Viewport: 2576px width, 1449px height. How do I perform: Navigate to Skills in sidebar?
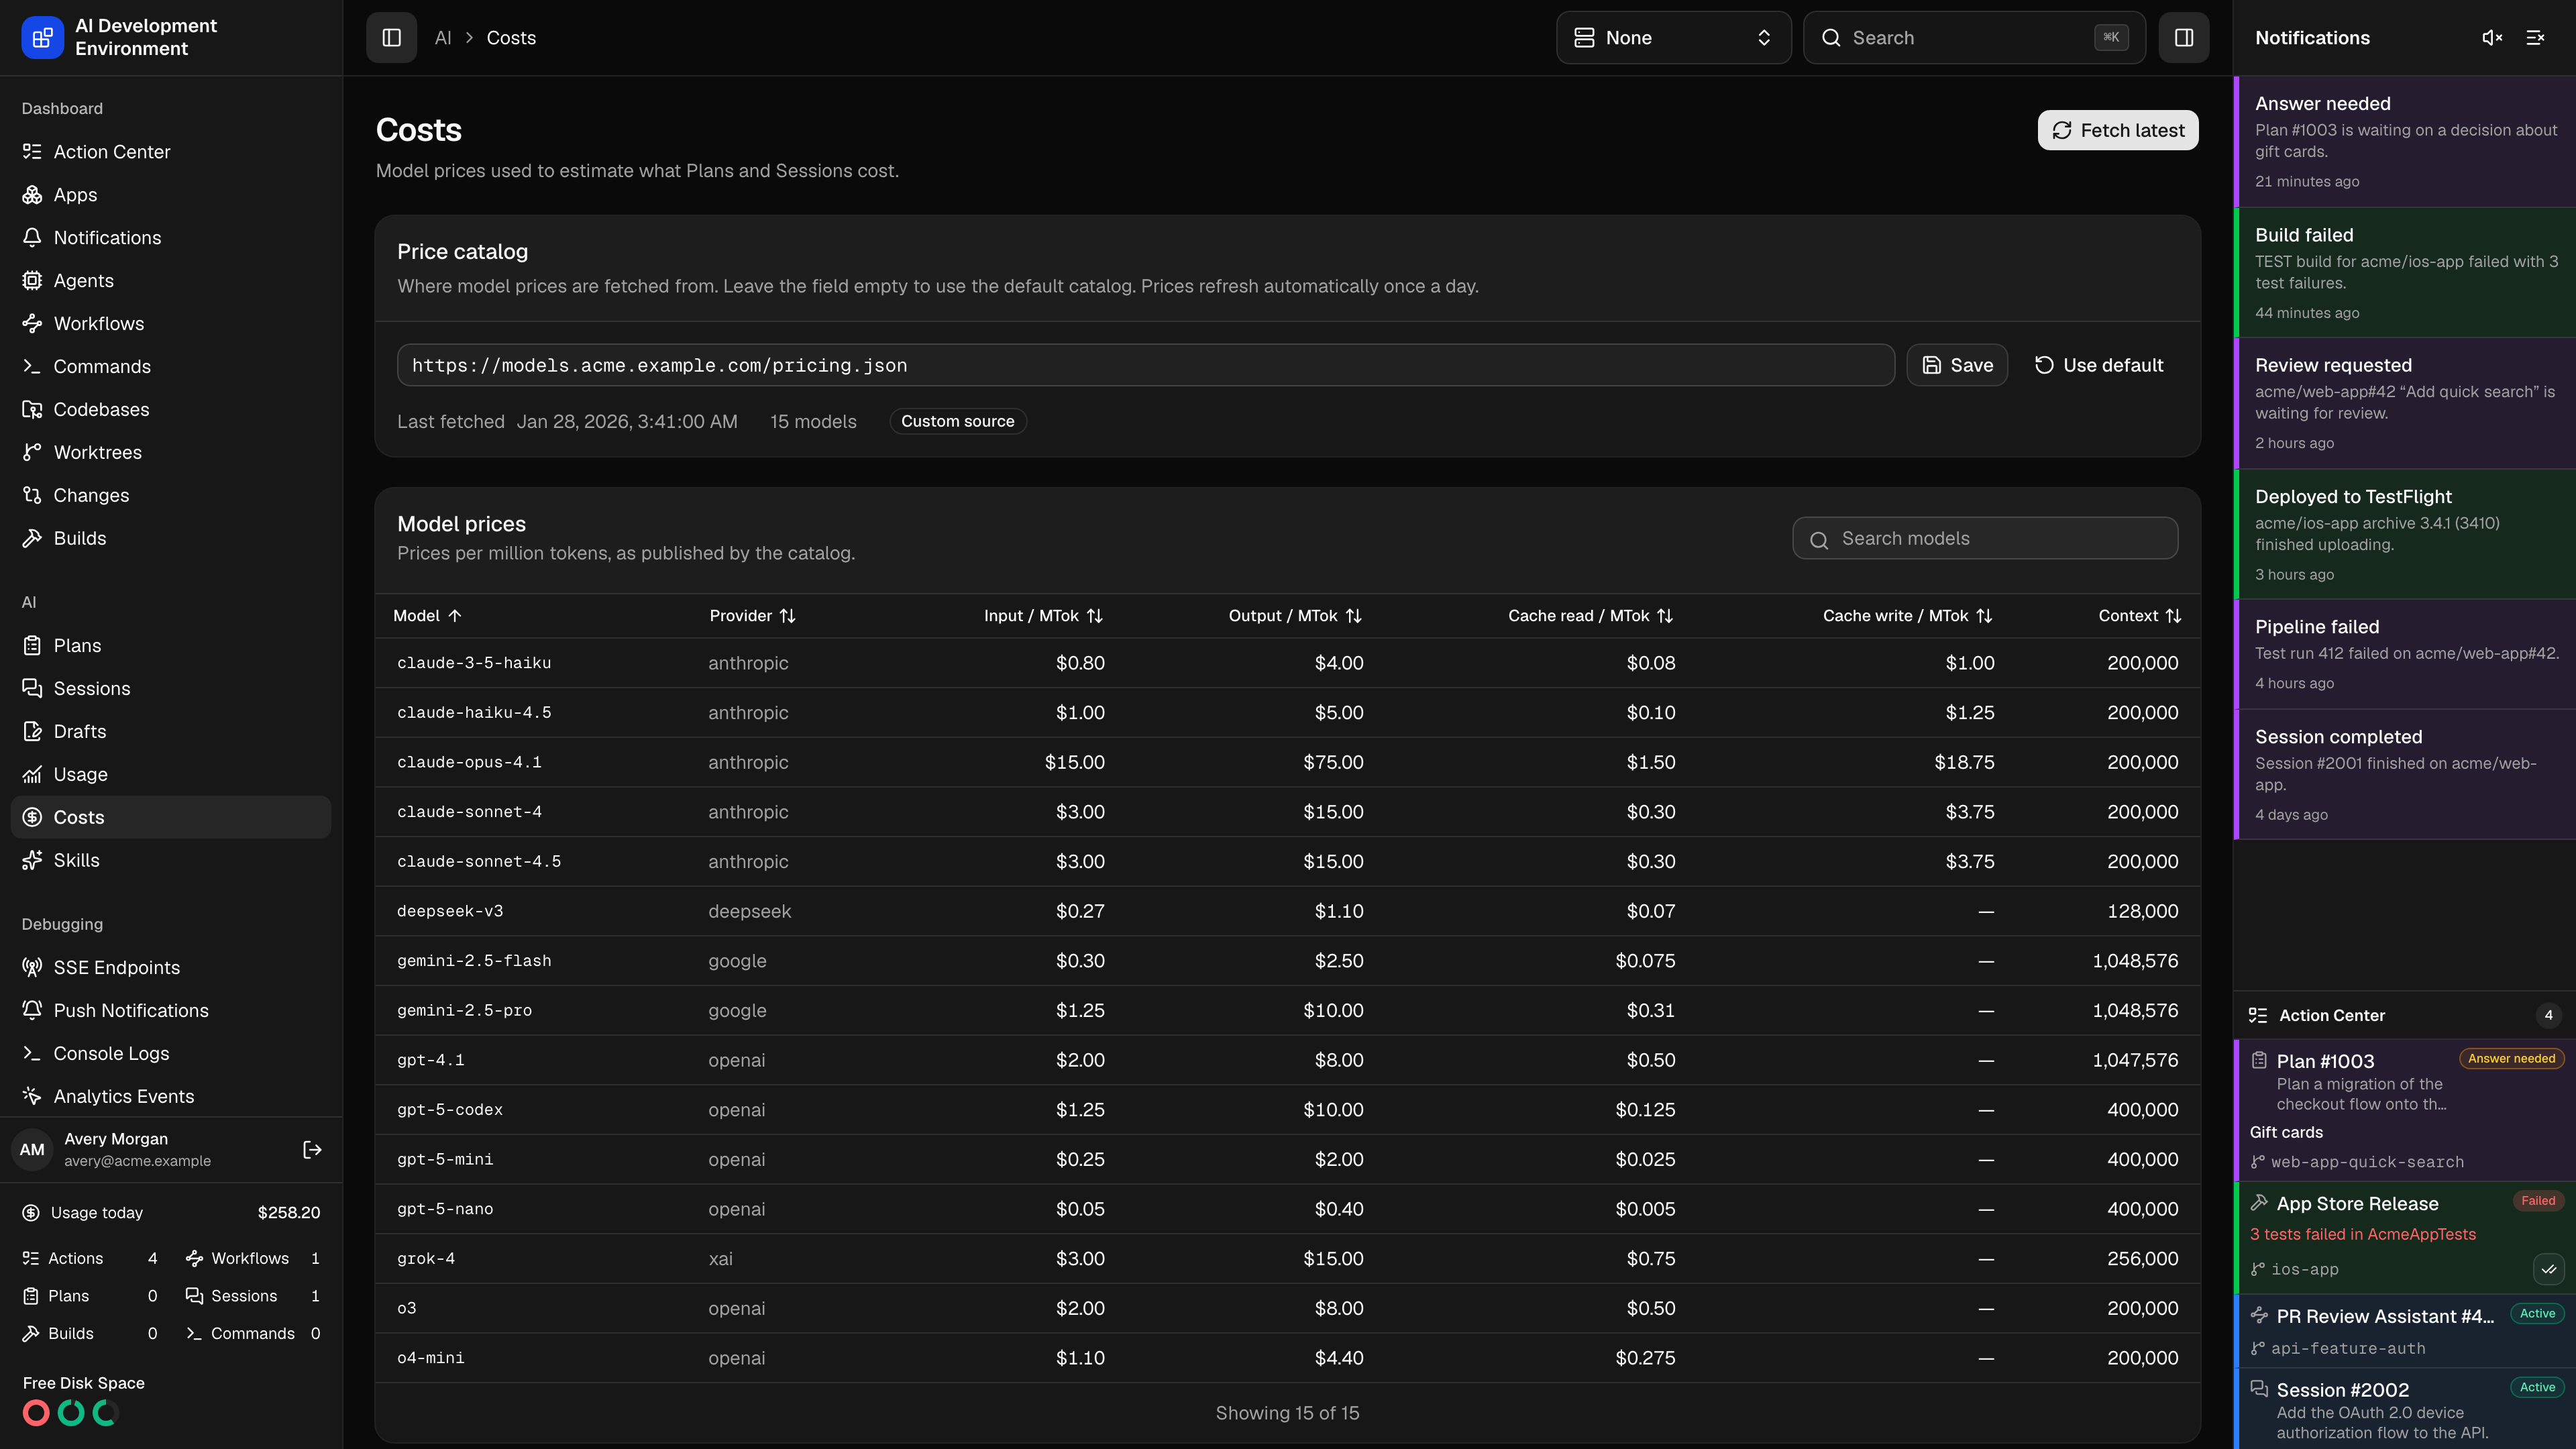click(171, 860)
